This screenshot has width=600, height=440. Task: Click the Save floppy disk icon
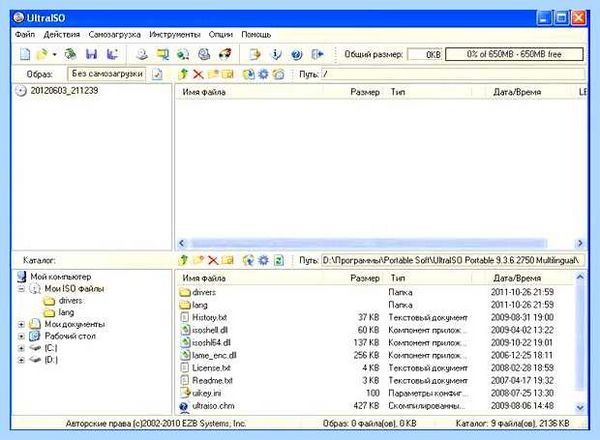pos(91,54)
